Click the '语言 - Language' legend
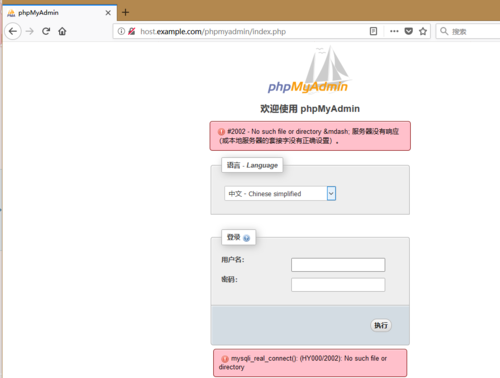 coord(252,165)
